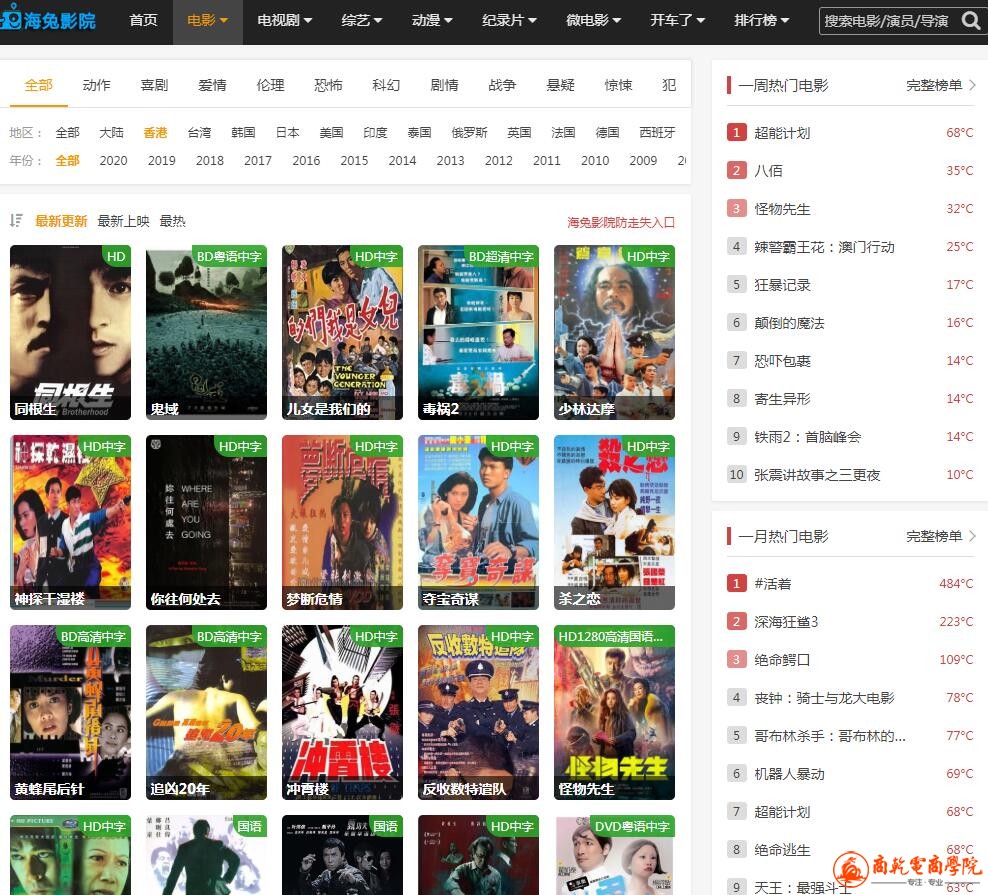Click the search magnifier icon

970,20
